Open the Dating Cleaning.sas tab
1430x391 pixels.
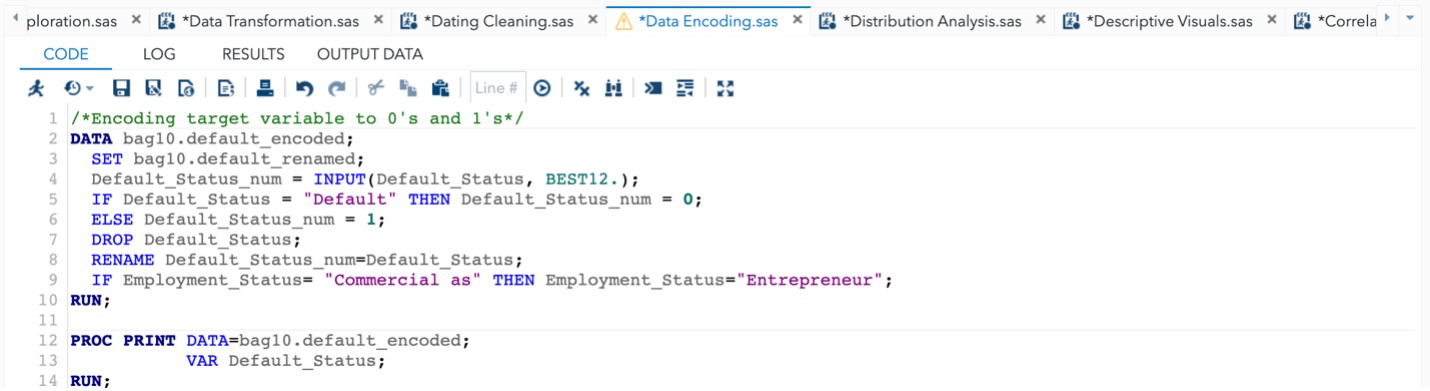click(500, 21)
